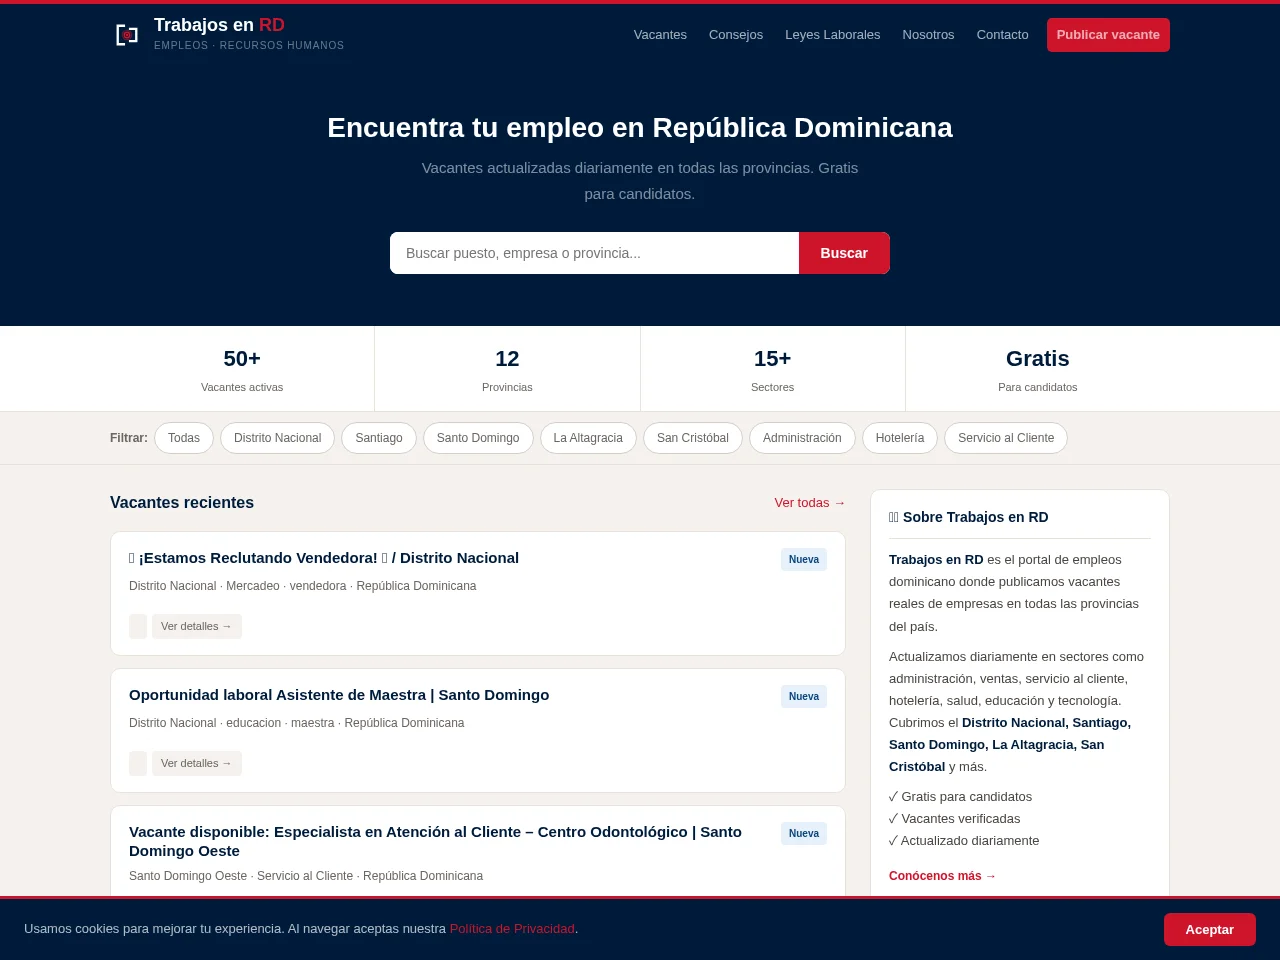Click the Sobre Trabajos en RD heading

[x=969, y=517]
